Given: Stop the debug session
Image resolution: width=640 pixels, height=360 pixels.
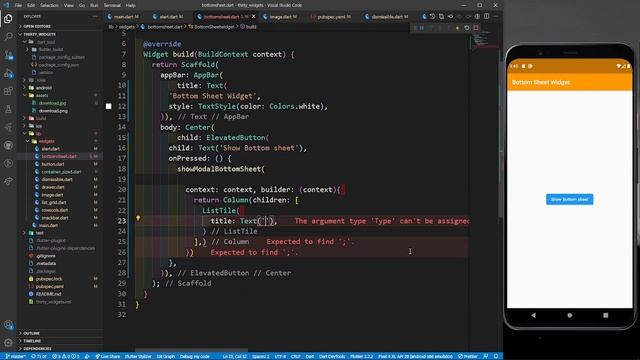Looking at the screenshot, I should (x=476, y=28).
